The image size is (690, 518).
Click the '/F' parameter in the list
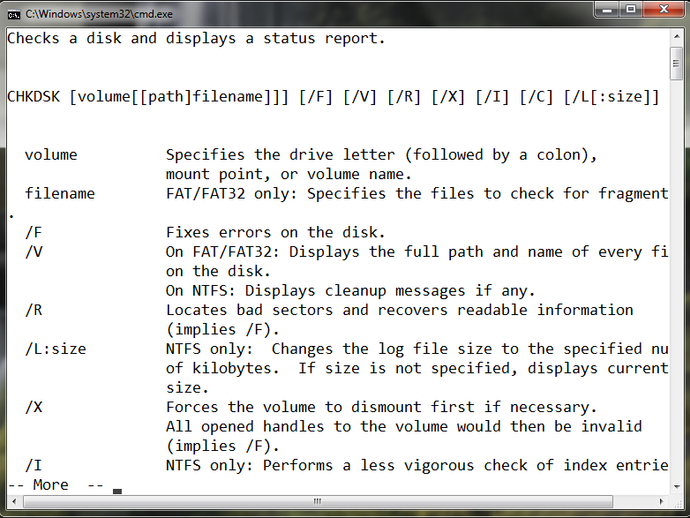[33, 232]
